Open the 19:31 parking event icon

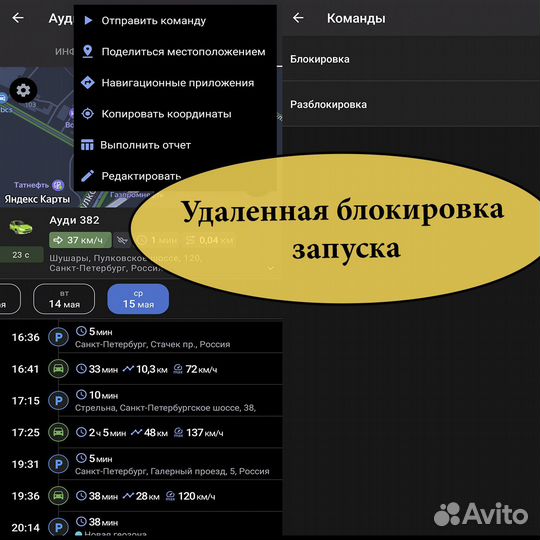(x=58, y=464)
